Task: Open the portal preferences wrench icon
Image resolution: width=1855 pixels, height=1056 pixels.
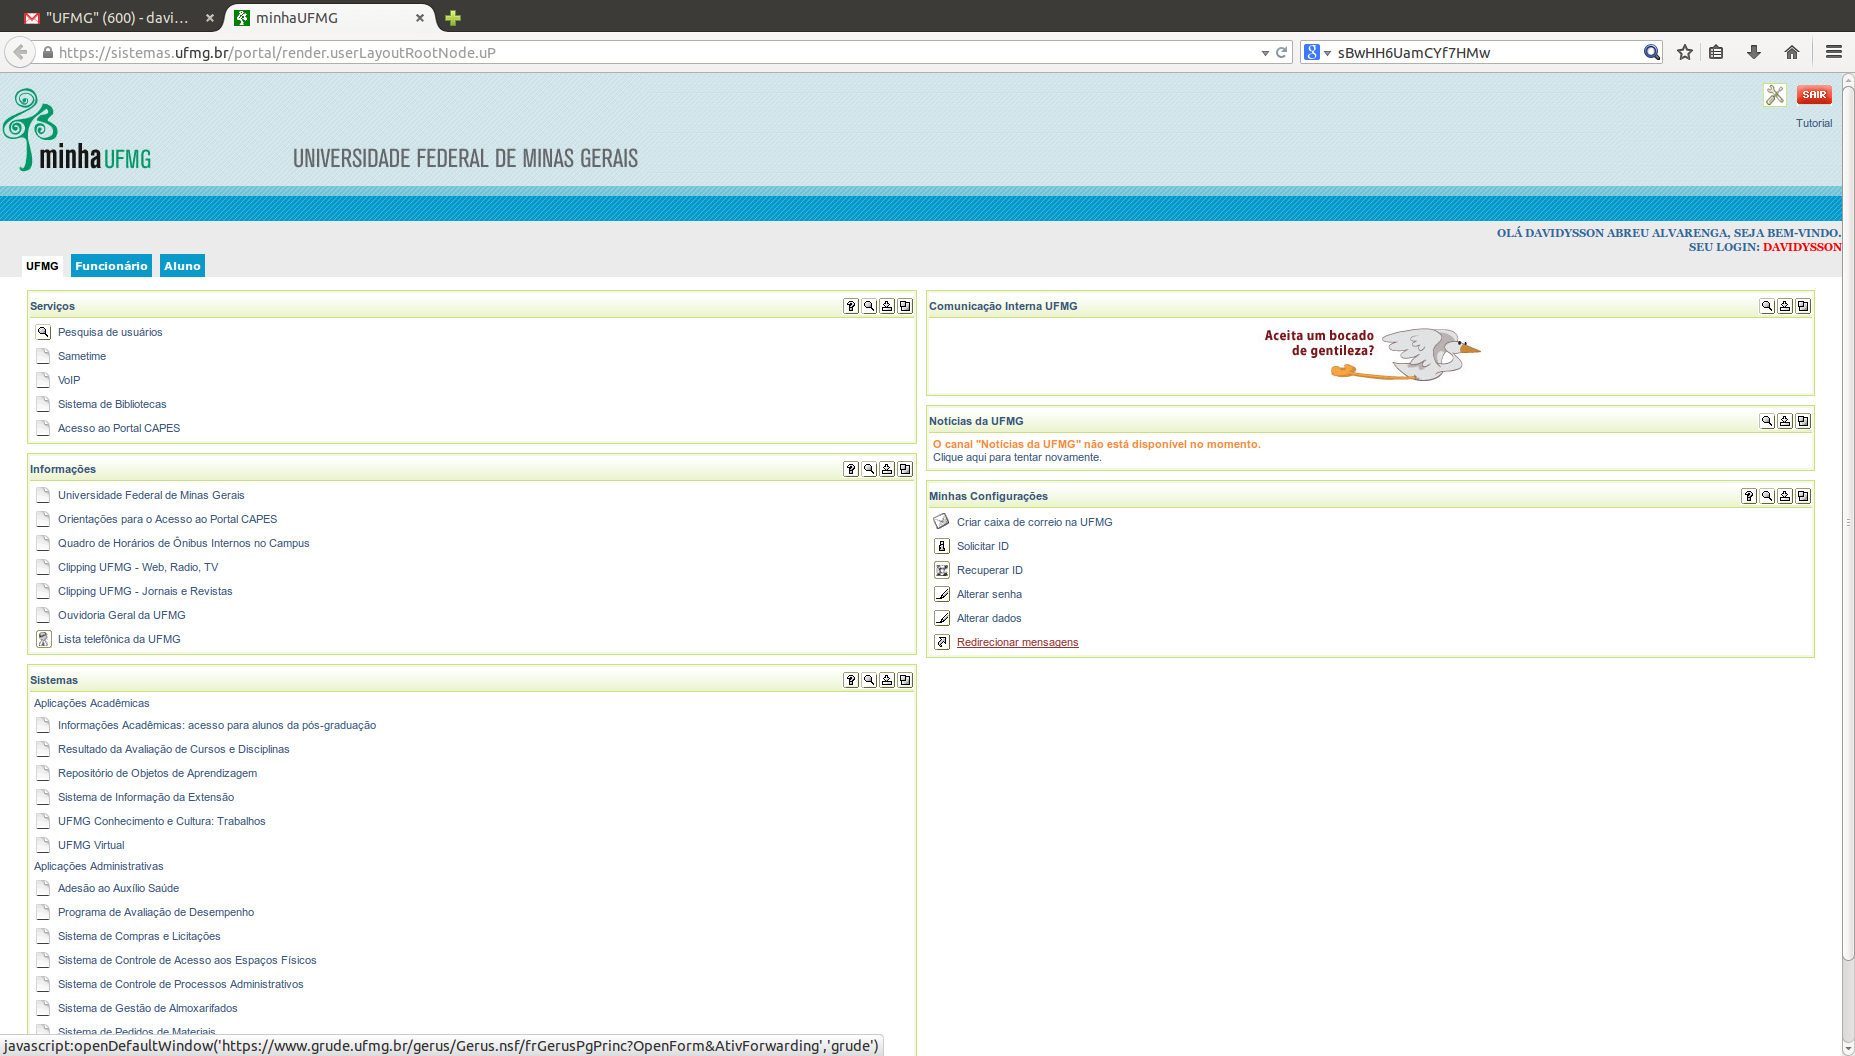Action: click(1775, 95)
